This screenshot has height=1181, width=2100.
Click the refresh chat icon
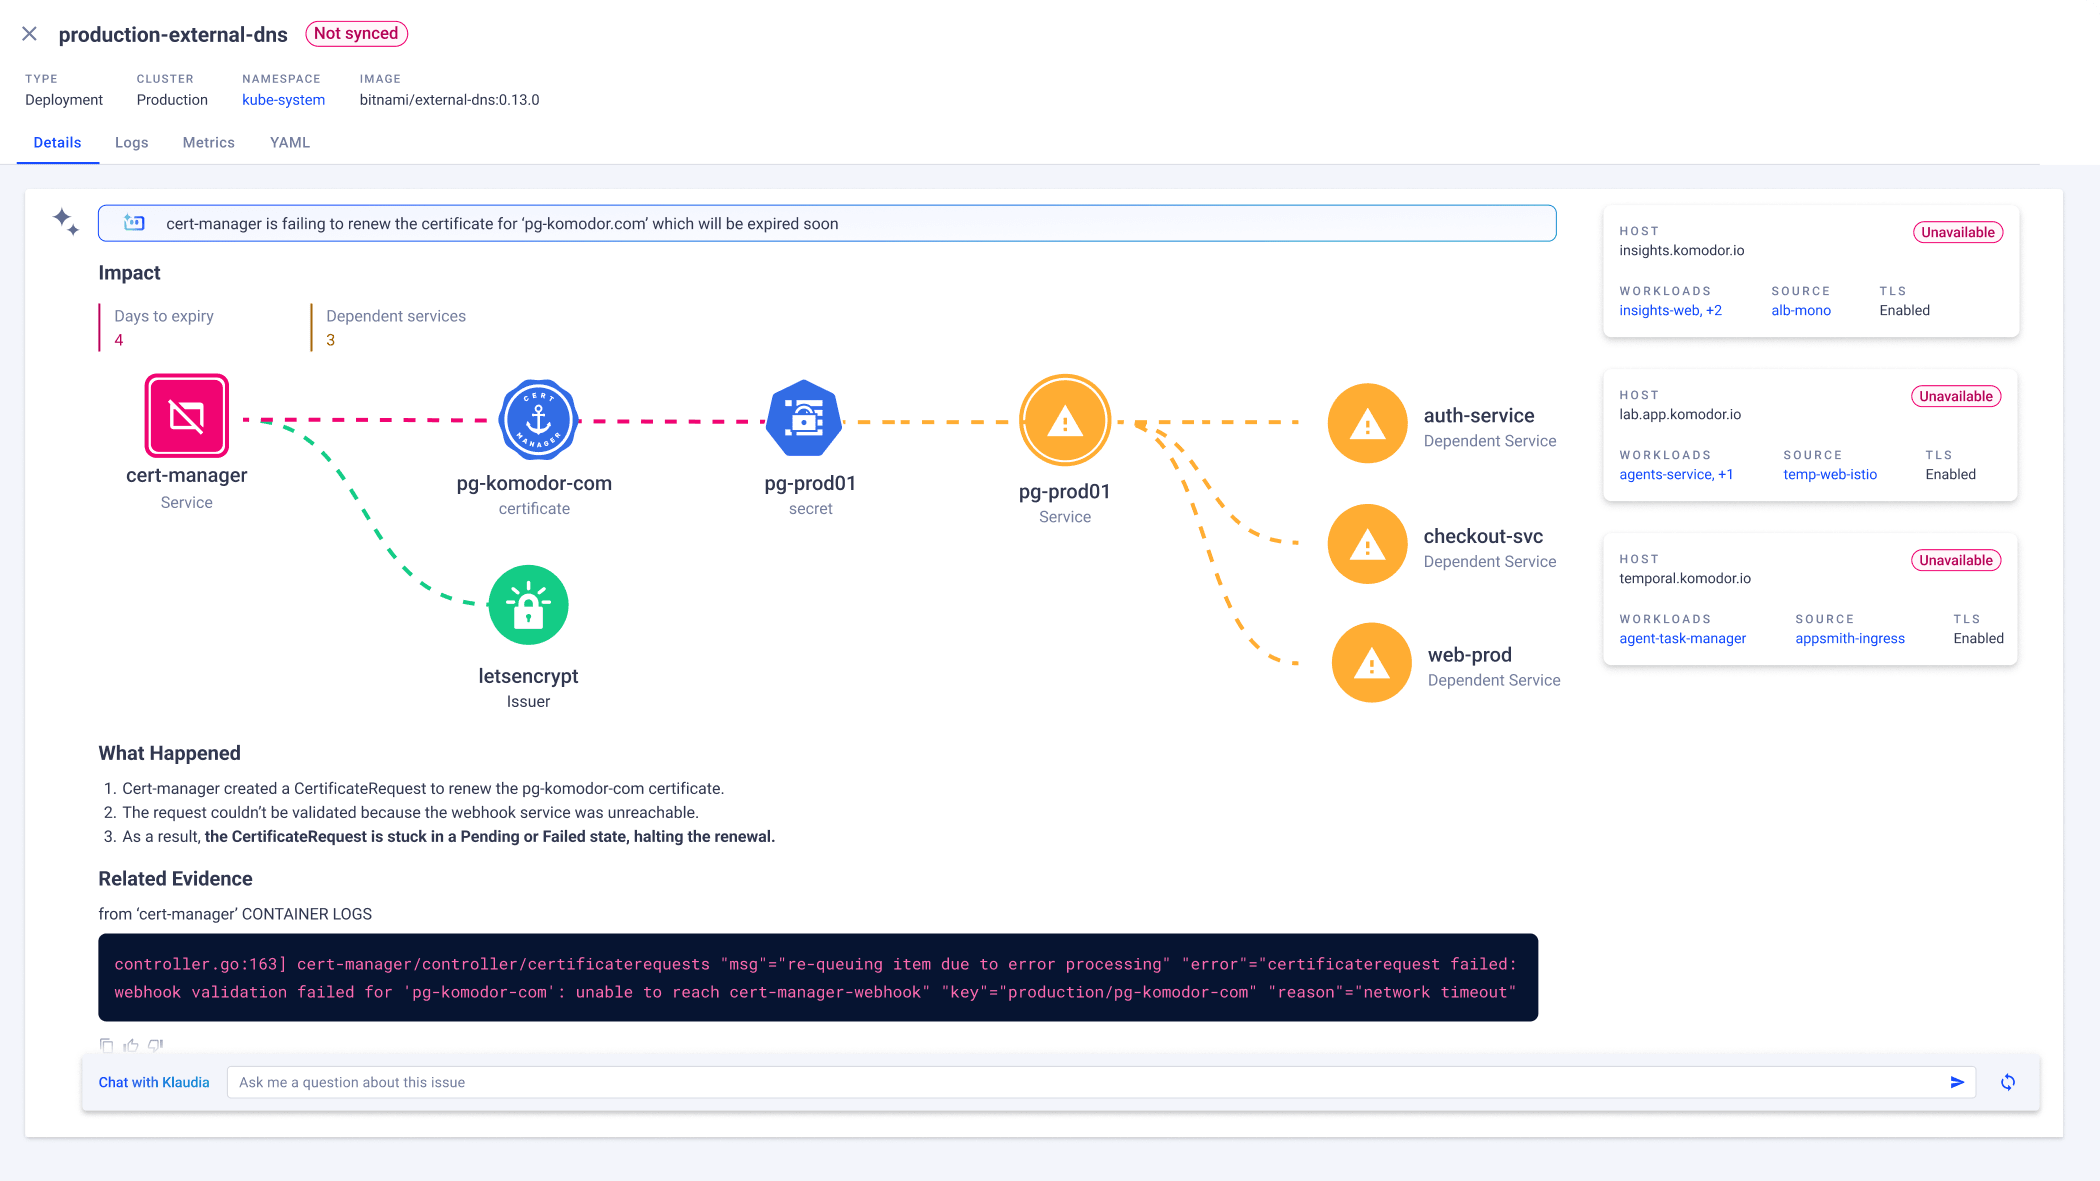[x=2007, y=1082]
